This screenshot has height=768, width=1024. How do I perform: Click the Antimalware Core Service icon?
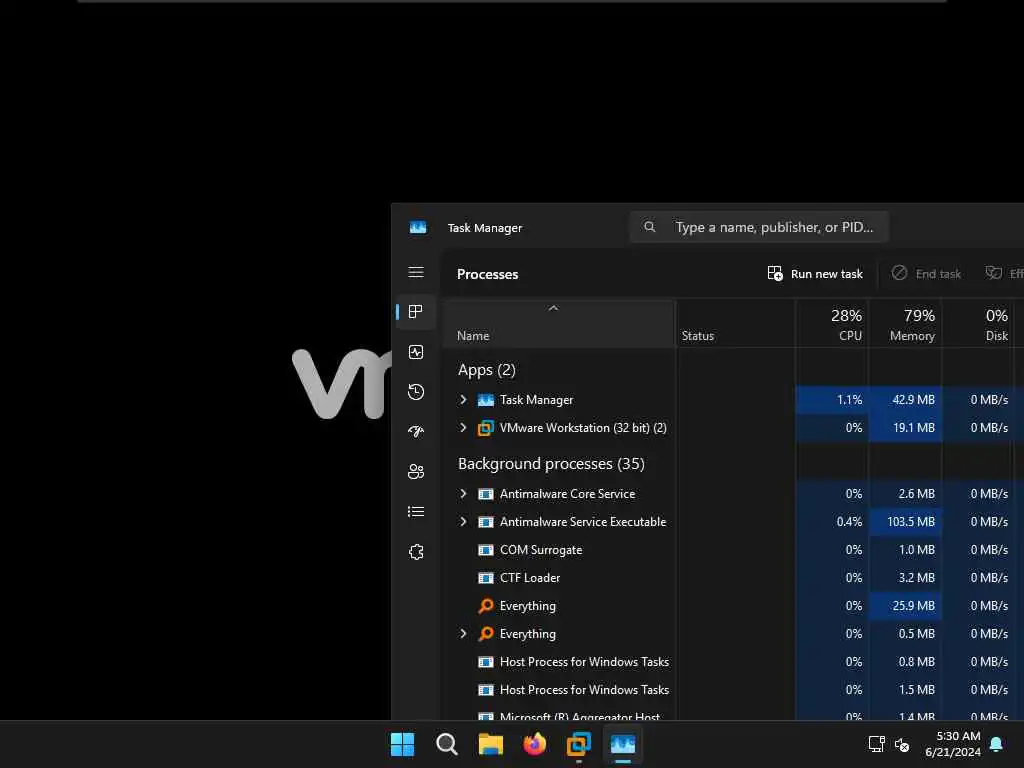pyautogui.click(x=486, y=494)
